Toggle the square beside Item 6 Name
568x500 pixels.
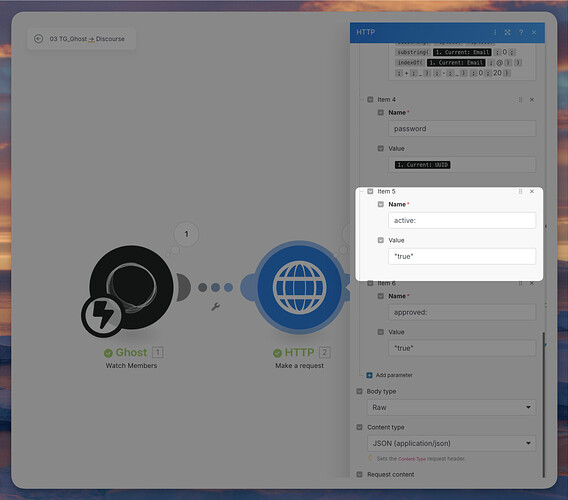(380, 296)
